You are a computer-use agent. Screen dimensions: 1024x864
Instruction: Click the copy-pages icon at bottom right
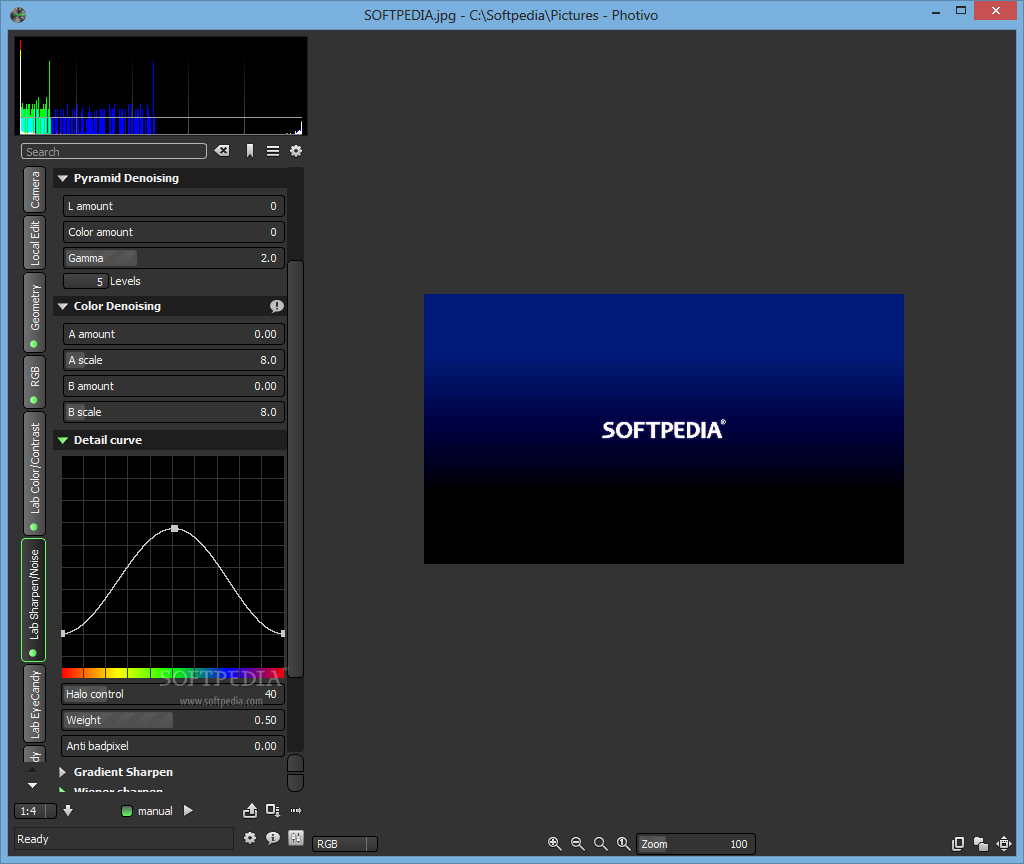point(958,844)
